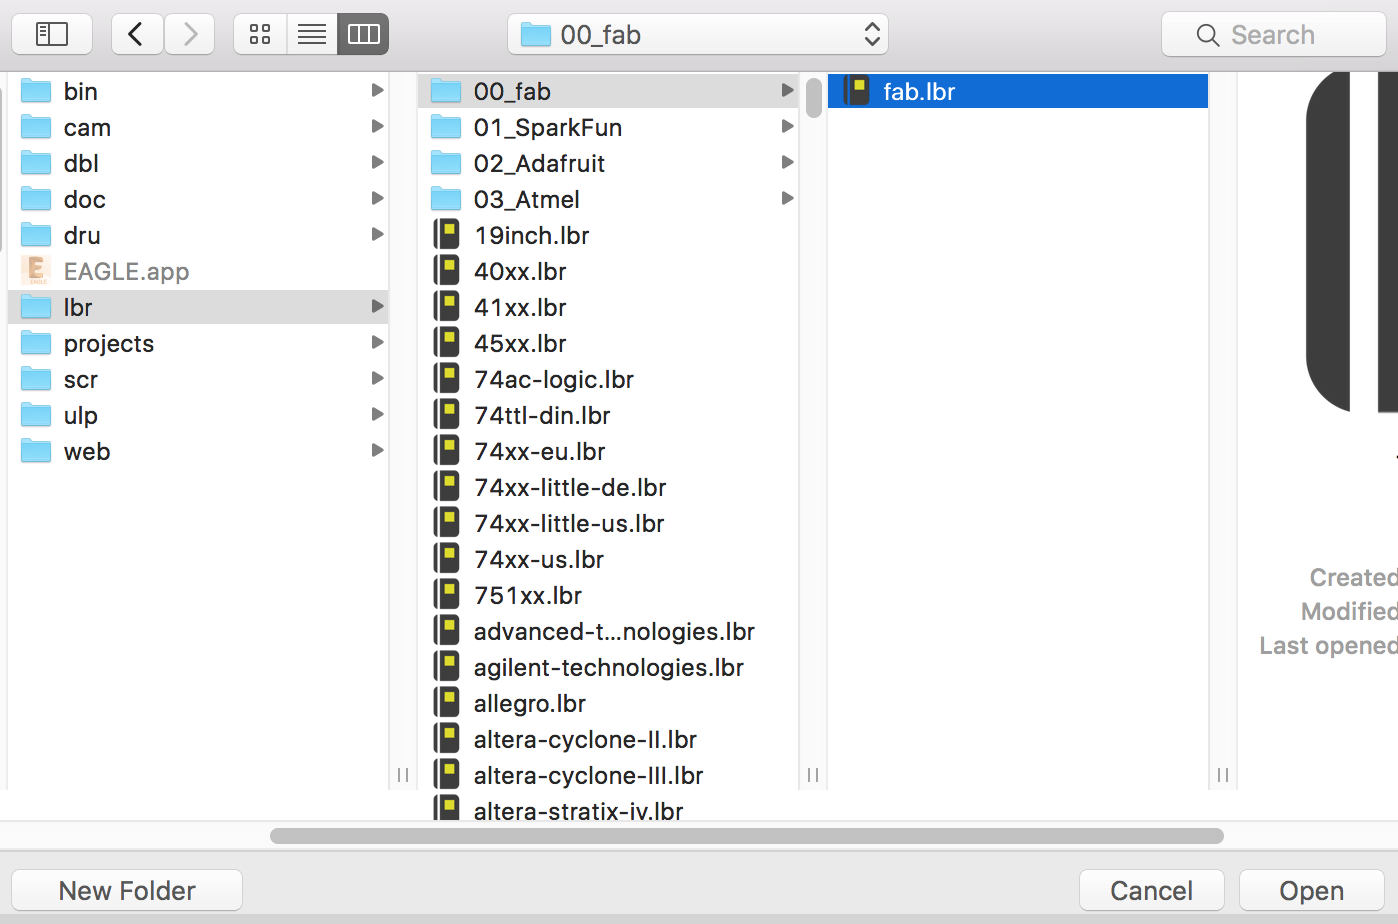This screenshot has height=924, width=1398.
Task: Click inside the Search field
Action: pos(1273,33)
